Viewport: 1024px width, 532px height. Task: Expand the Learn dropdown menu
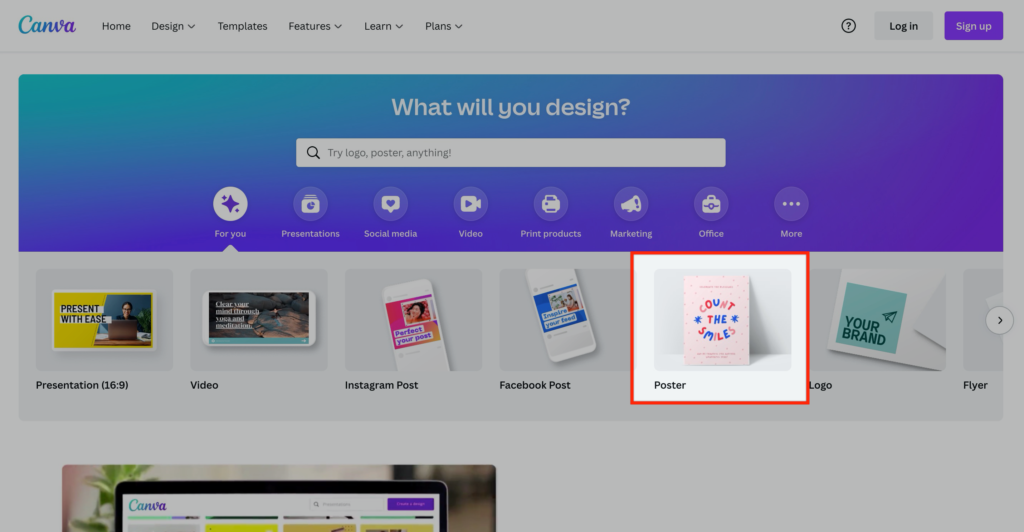click(383, 26)
